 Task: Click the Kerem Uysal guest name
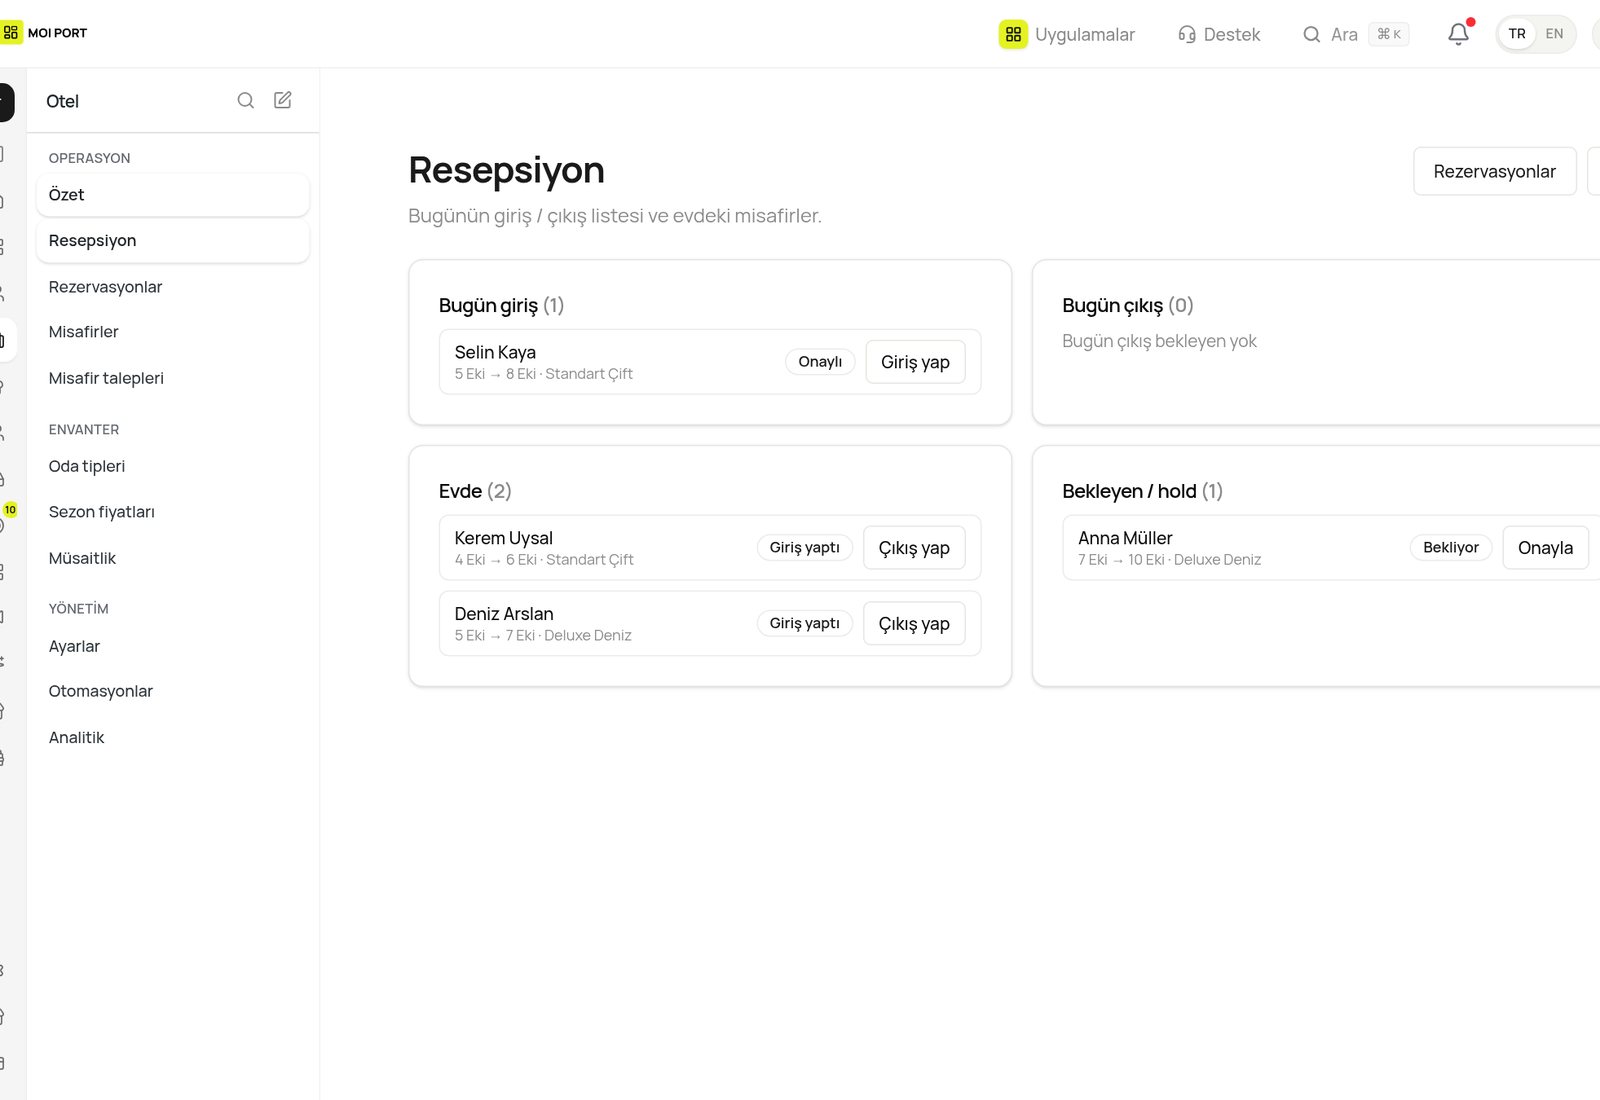(503, 538)
